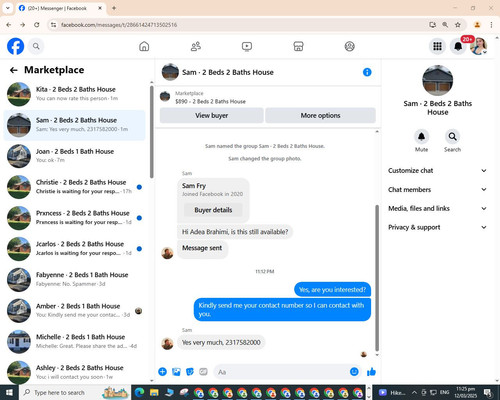500x400 pixels.
Task: Click the chat messages scrollbar
Action: coord(377,278)
